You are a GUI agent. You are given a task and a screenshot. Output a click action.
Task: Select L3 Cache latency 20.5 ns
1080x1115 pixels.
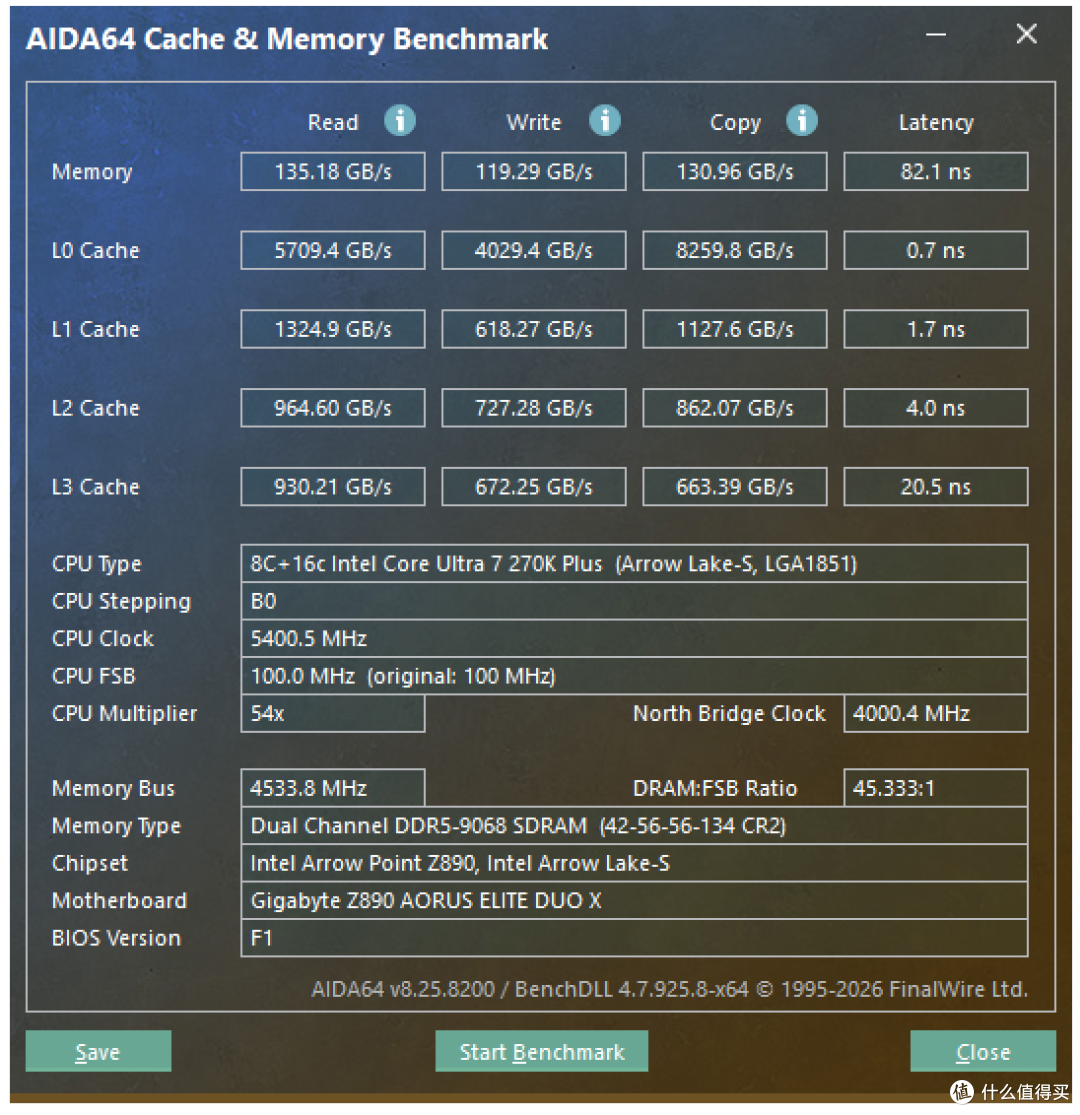click(x=936, y=487)
